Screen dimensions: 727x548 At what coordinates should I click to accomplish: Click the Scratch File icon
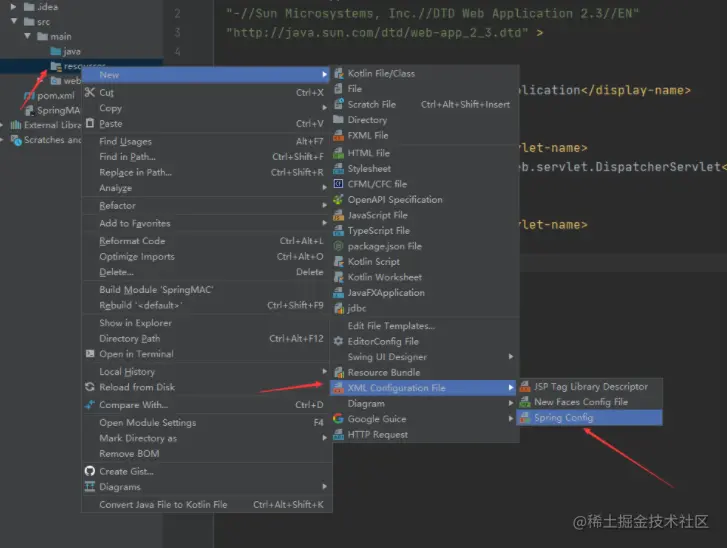click(x=339, y=104)
